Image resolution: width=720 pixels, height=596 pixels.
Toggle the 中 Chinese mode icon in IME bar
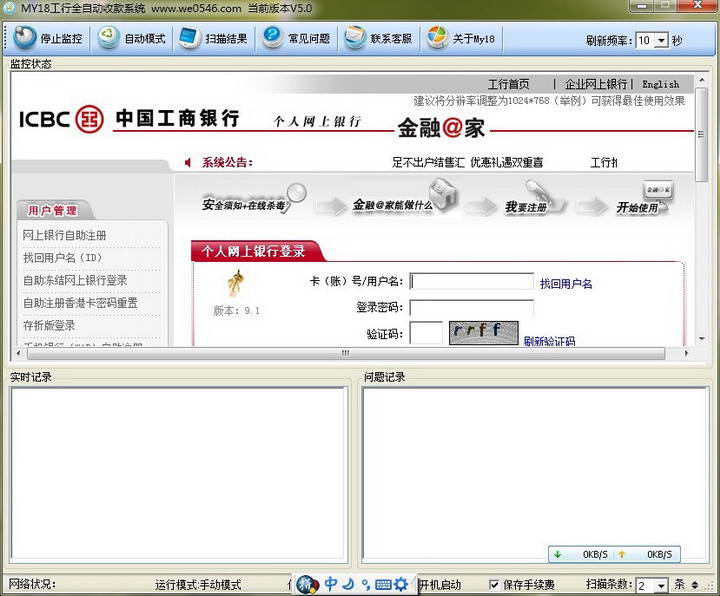click(331, 584)
